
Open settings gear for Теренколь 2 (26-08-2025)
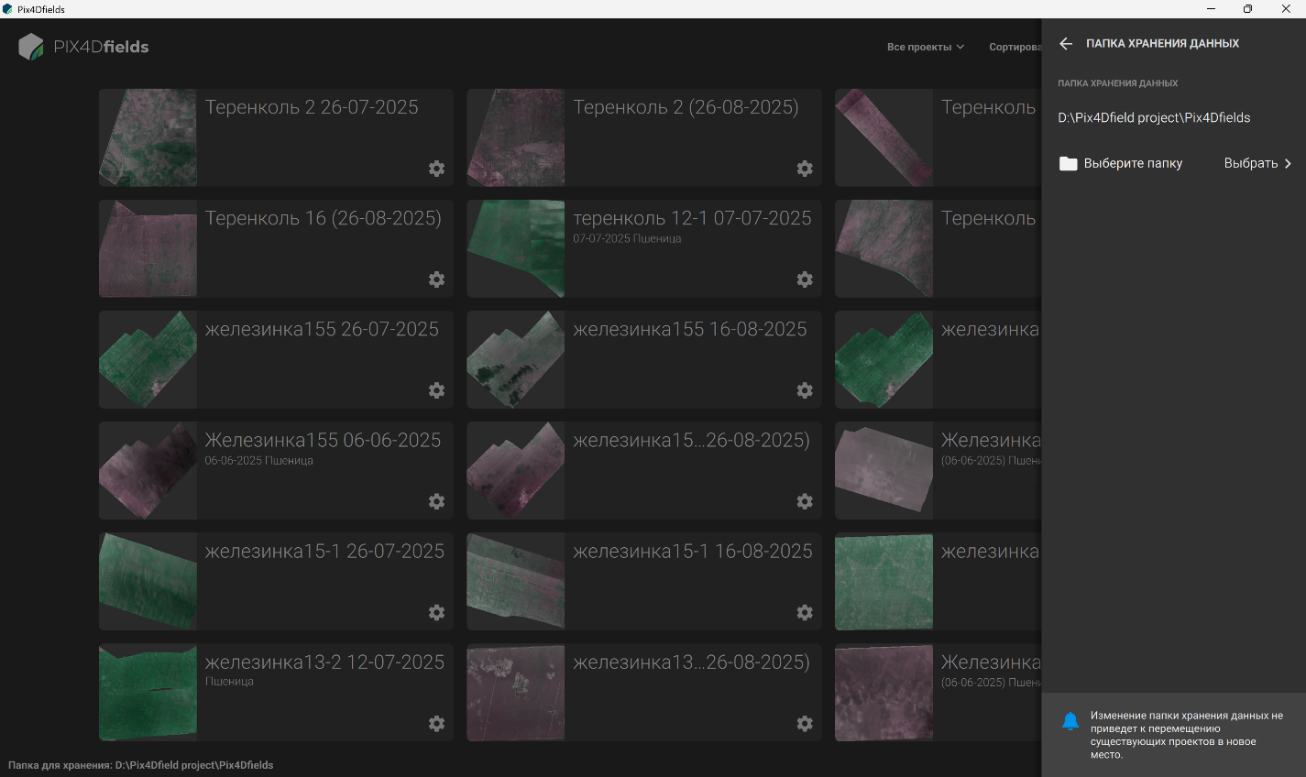click(x=805, y=169)
